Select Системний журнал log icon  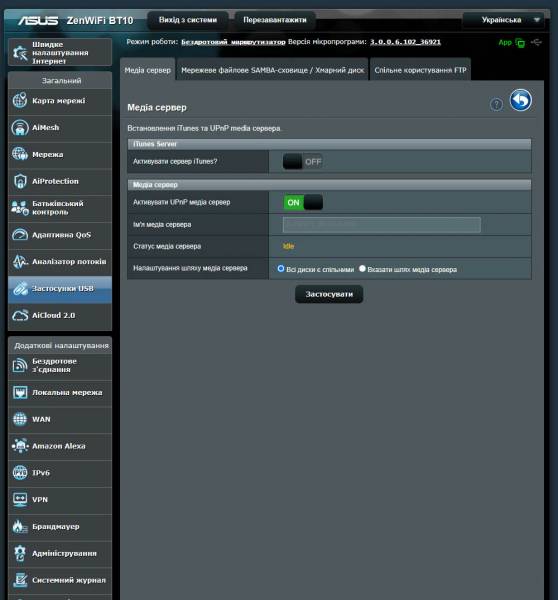coord(20,580)
